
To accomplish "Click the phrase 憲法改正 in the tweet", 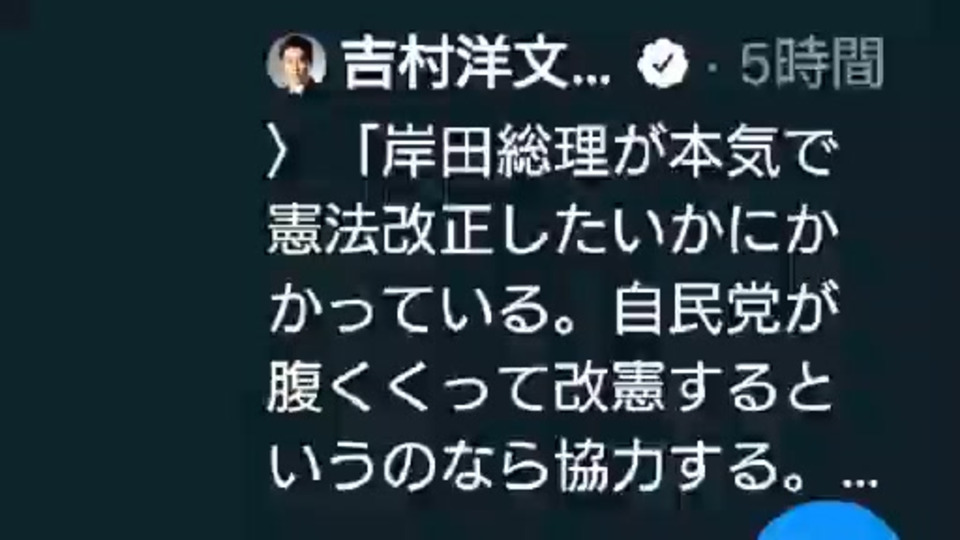I will pyautogui.click(x=381, y=233).
